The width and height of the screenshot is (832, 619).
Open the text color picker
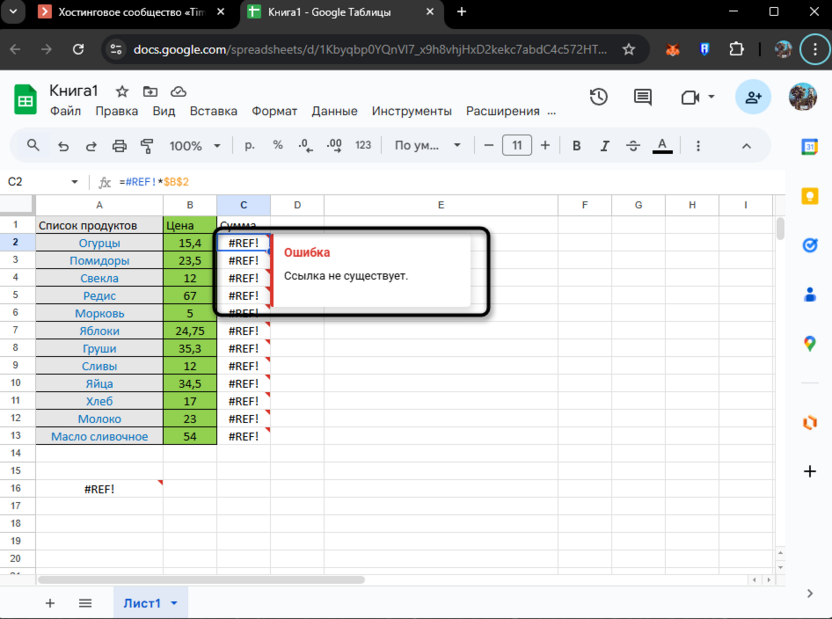pyautogui.click(x=662, y=145)
